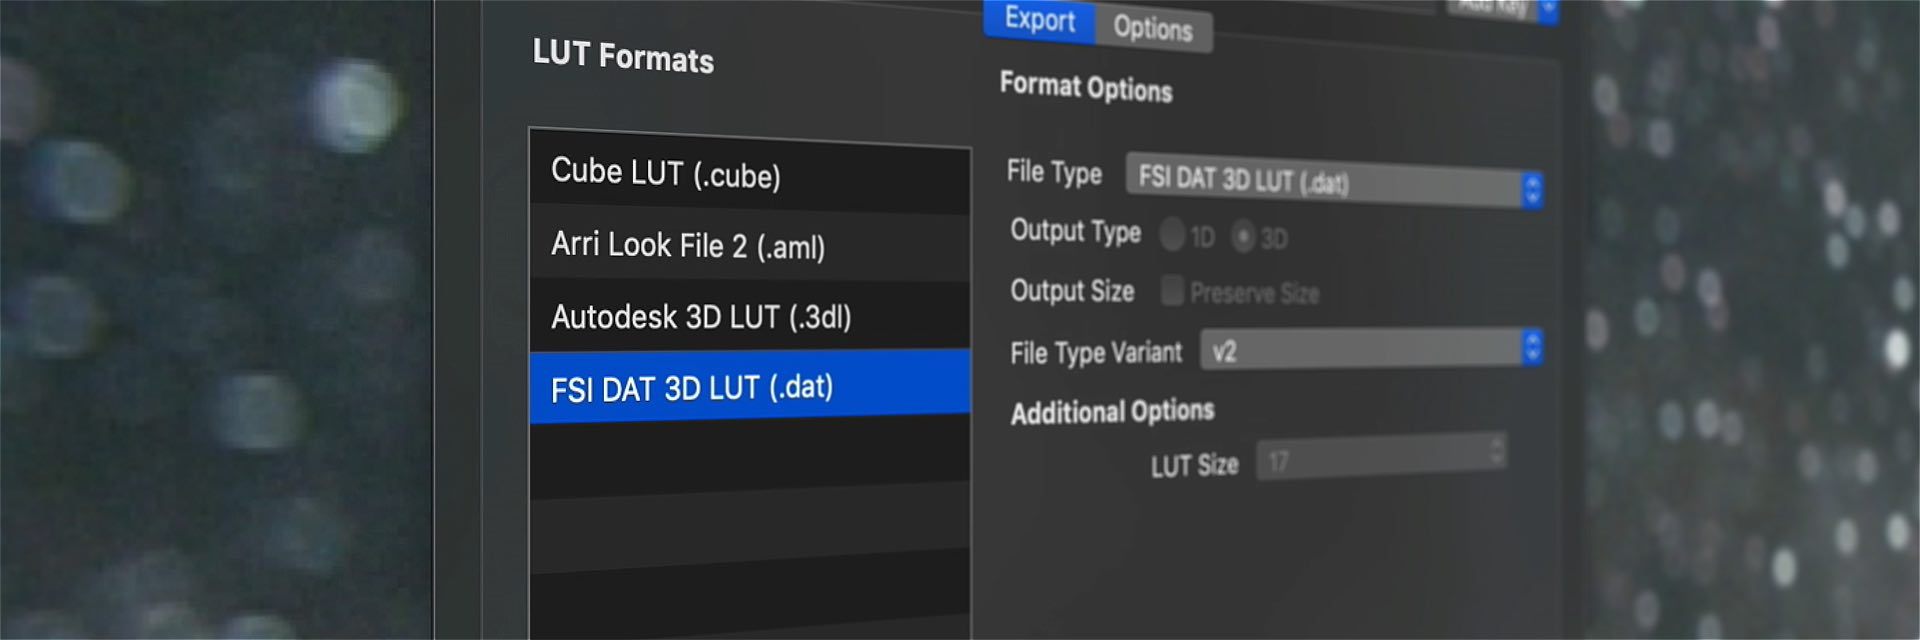1920x640 pixels.
Task: Open the File Type Variant dropdown
Action: point(1371,350)
